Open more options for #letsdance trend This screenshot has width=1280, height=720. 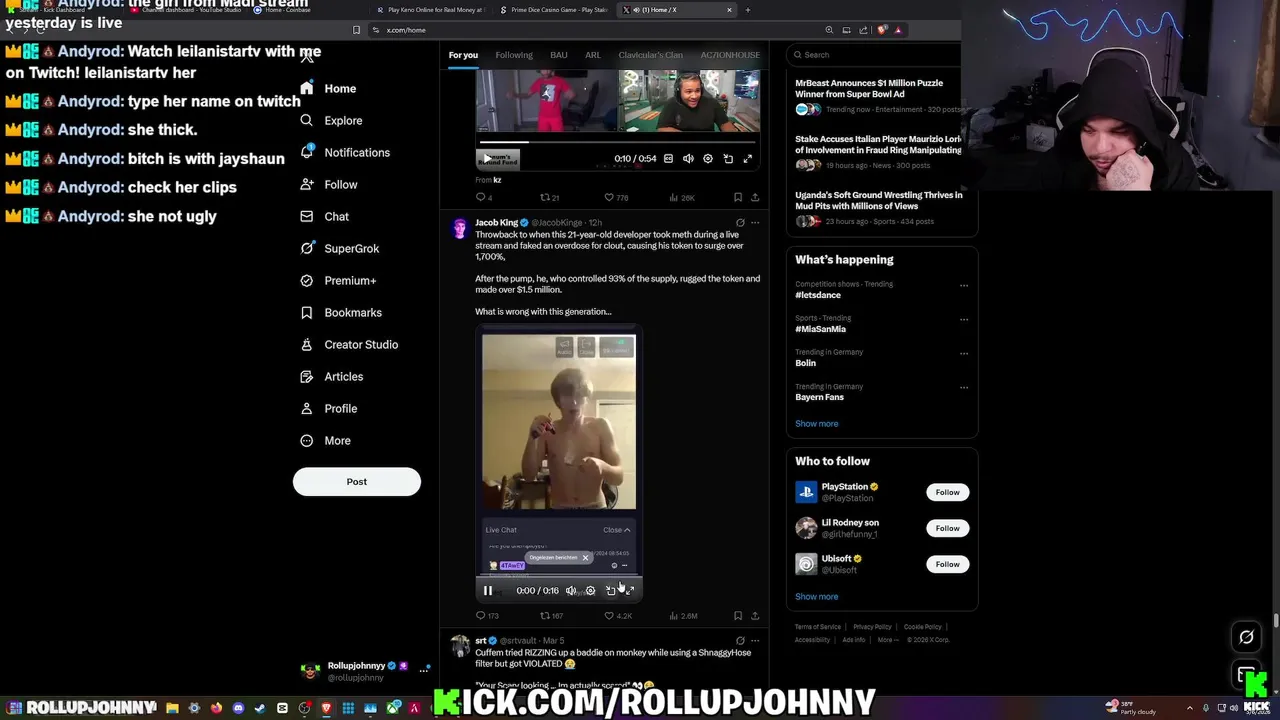click(x=964, y=285)
